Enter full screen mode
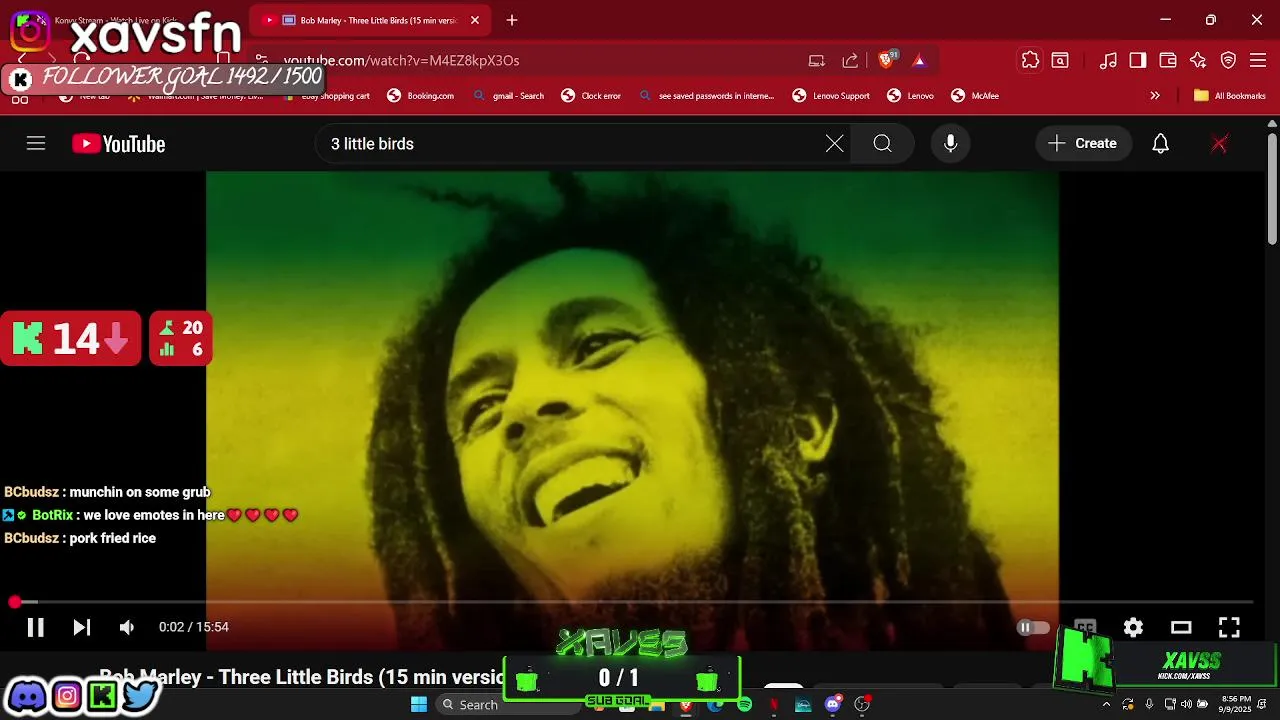The image size is (1280, 720). click(x=1229, y=627)
